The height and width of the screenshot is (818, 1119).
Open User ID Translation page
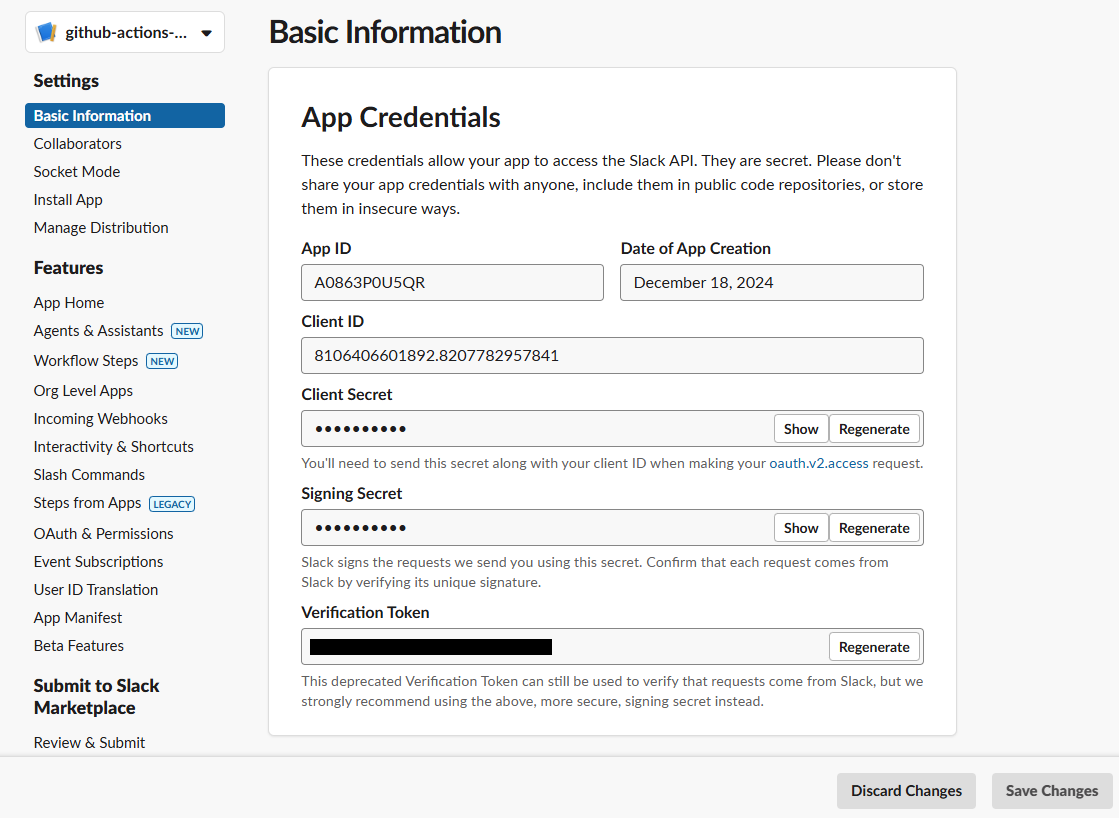(x=96, y=590)
